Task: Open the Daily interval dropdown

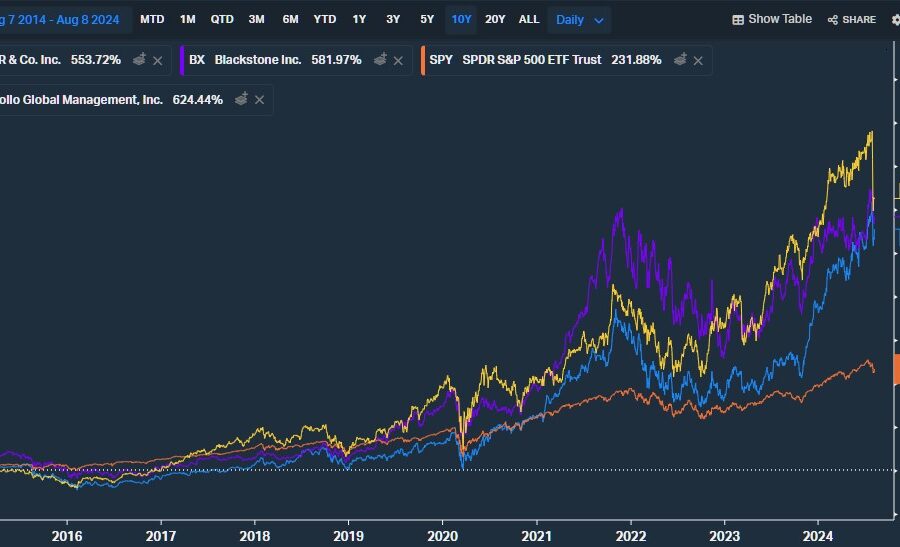Action: (579, 20)
